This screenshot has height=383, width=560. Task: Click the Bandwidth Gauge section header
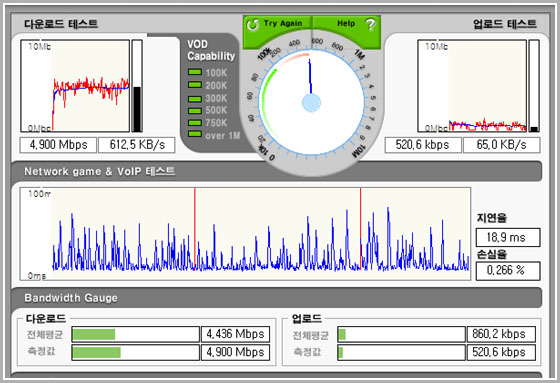point(276,298)
